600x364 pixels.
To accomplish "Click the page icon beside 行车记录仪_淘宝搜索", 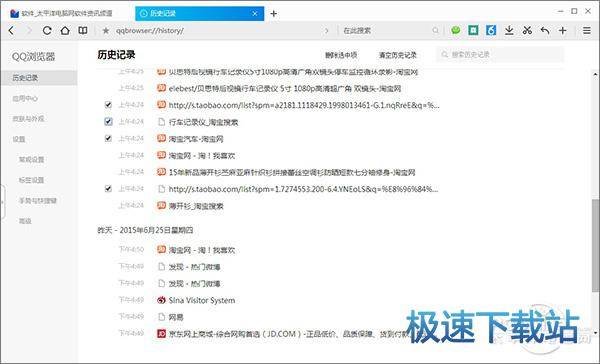I will click(161, 122).
